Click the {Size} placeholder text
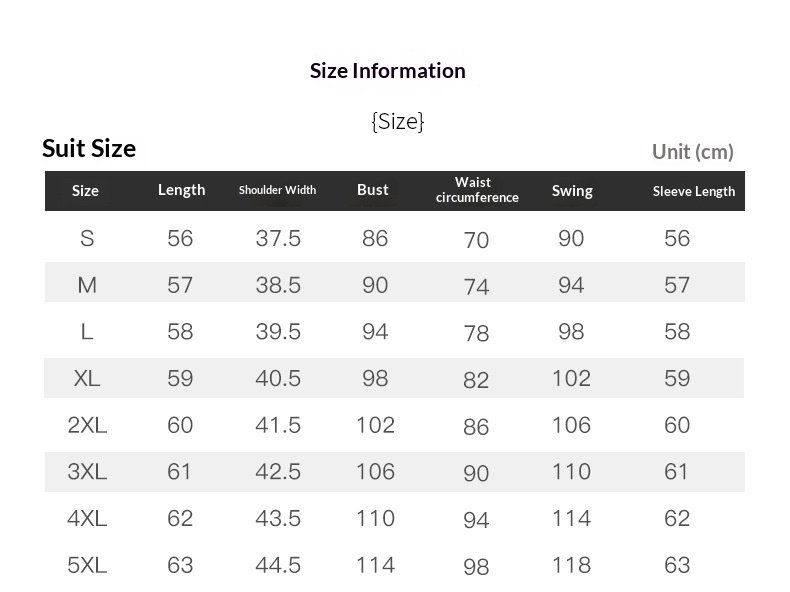The width and height of the screenshot is (790, 592). [x=397, y=122]
